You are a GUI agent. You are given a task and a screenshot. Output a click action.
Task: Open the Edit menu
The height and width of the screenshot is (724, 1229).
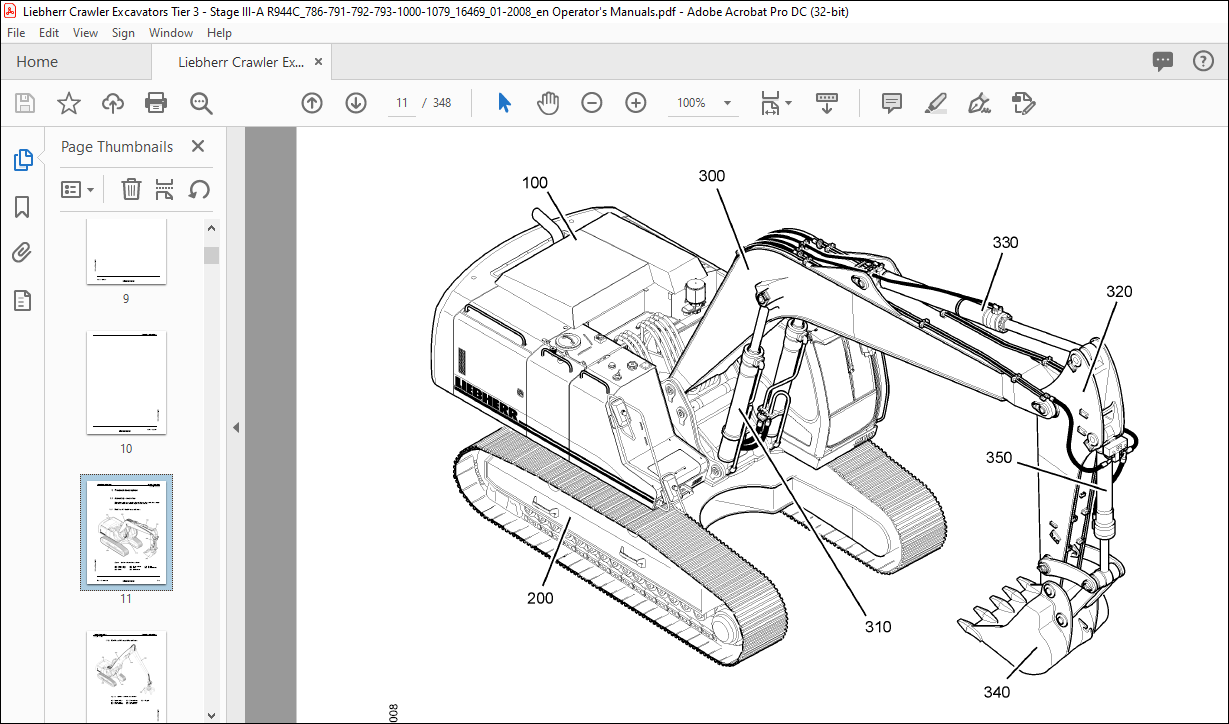point(49,33)
